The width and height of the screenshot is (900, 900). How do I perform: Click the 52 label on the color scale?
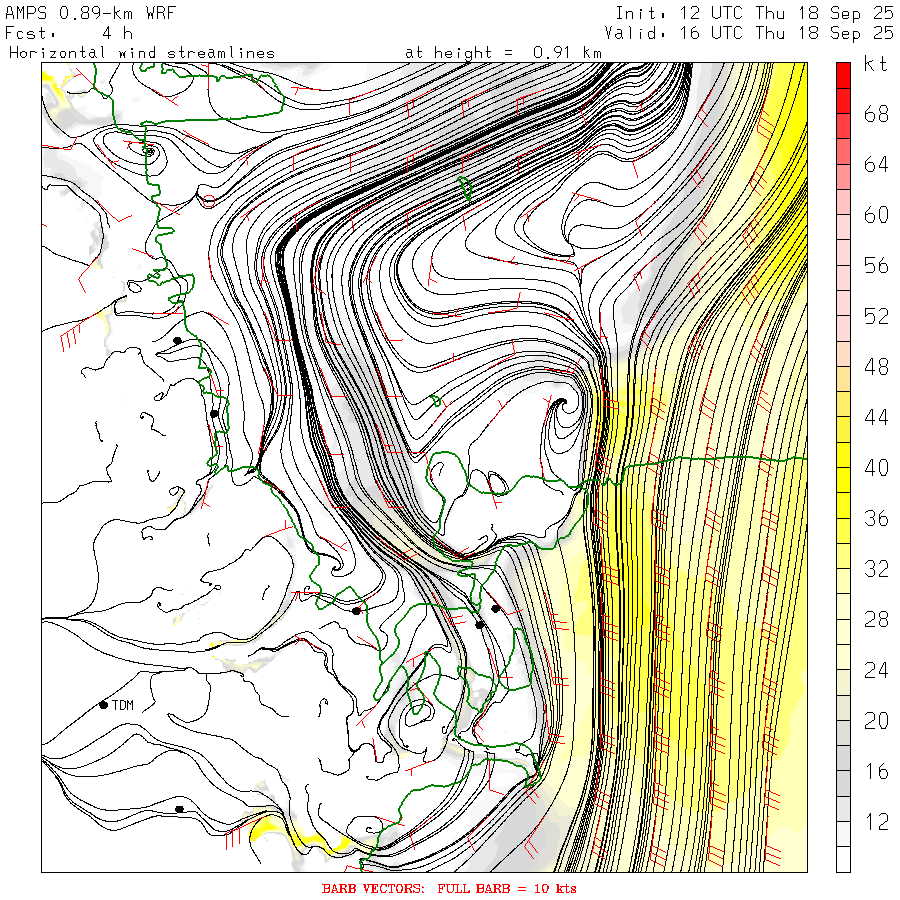tap(876, 316)
